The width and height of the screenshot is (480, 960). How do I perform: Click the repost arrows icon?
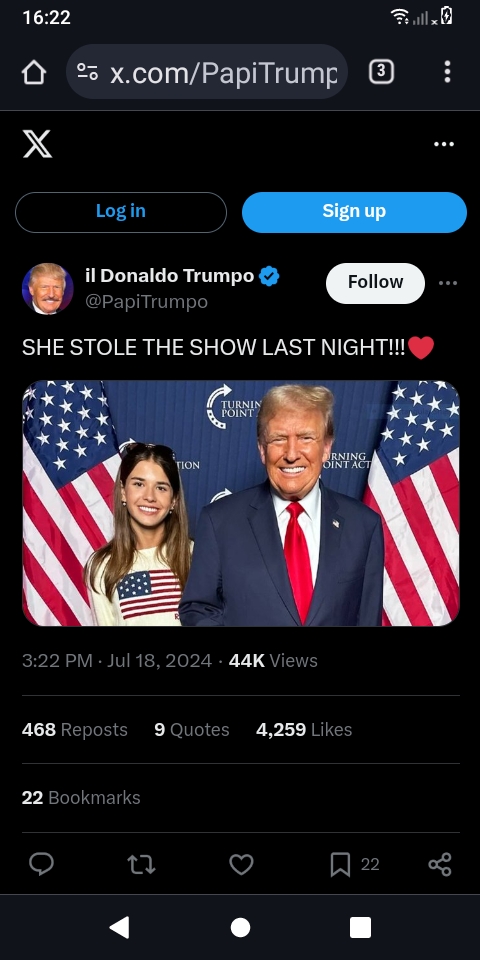[141, 864]
